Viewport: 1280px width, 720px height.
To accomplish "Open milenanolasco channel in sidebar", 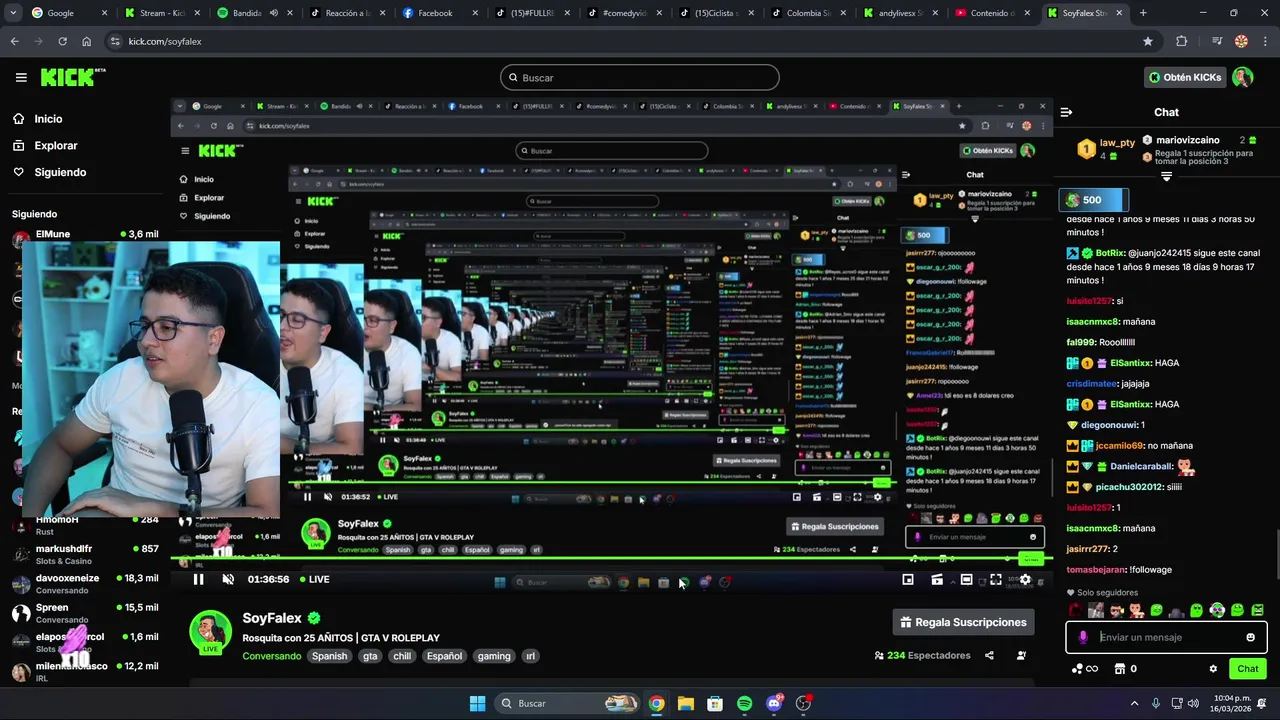I will pyautogui.click(x=85, y=671).
